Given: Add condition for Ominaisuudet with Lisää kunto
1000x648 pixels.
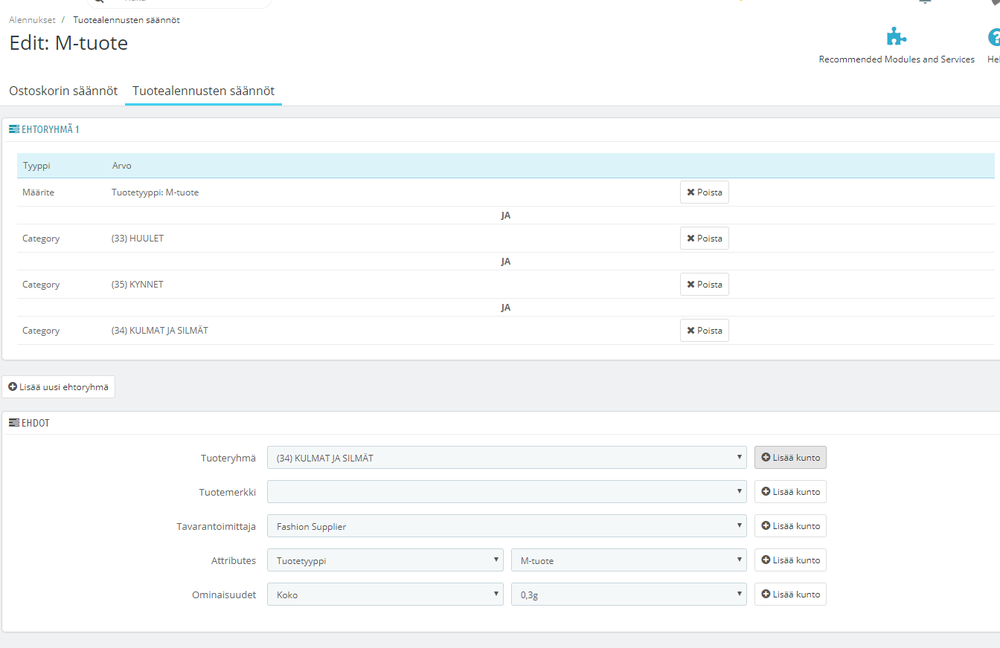Looking at the screenshot, I should pyautogui.click(x=790, y=594).
